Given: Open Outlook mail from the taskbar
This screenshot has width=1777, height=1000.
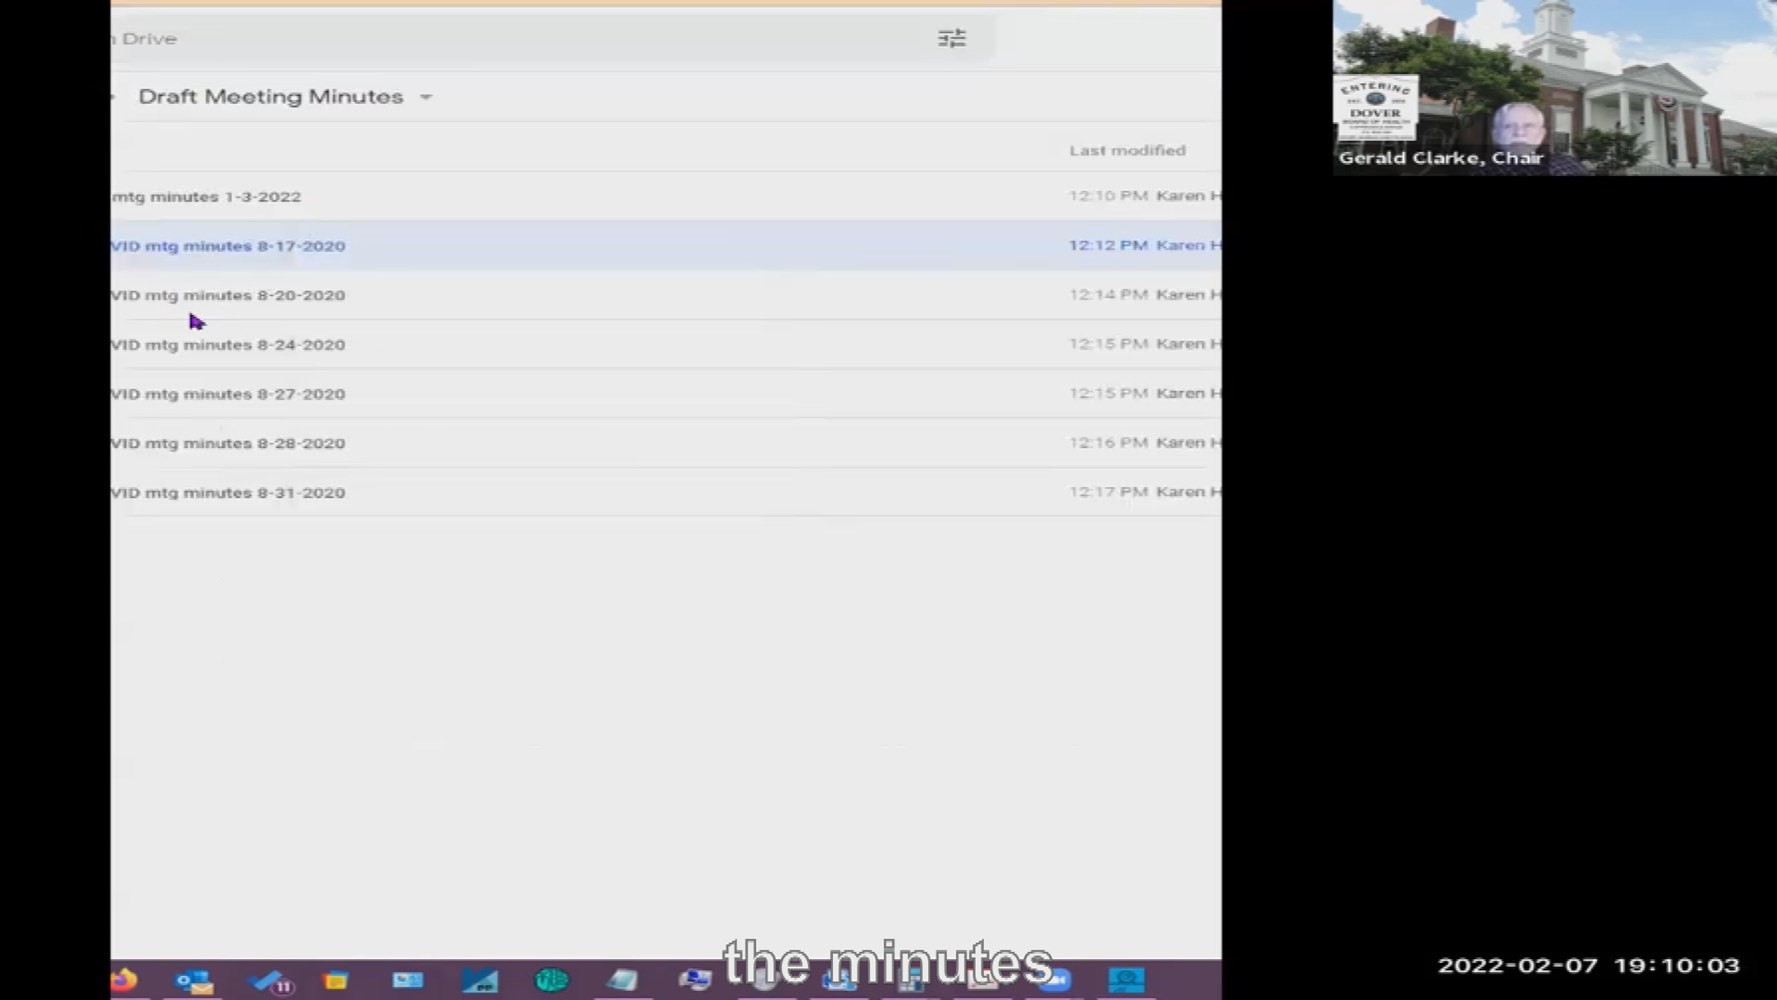Looking at the screenshot, I should tap(194, 981).
